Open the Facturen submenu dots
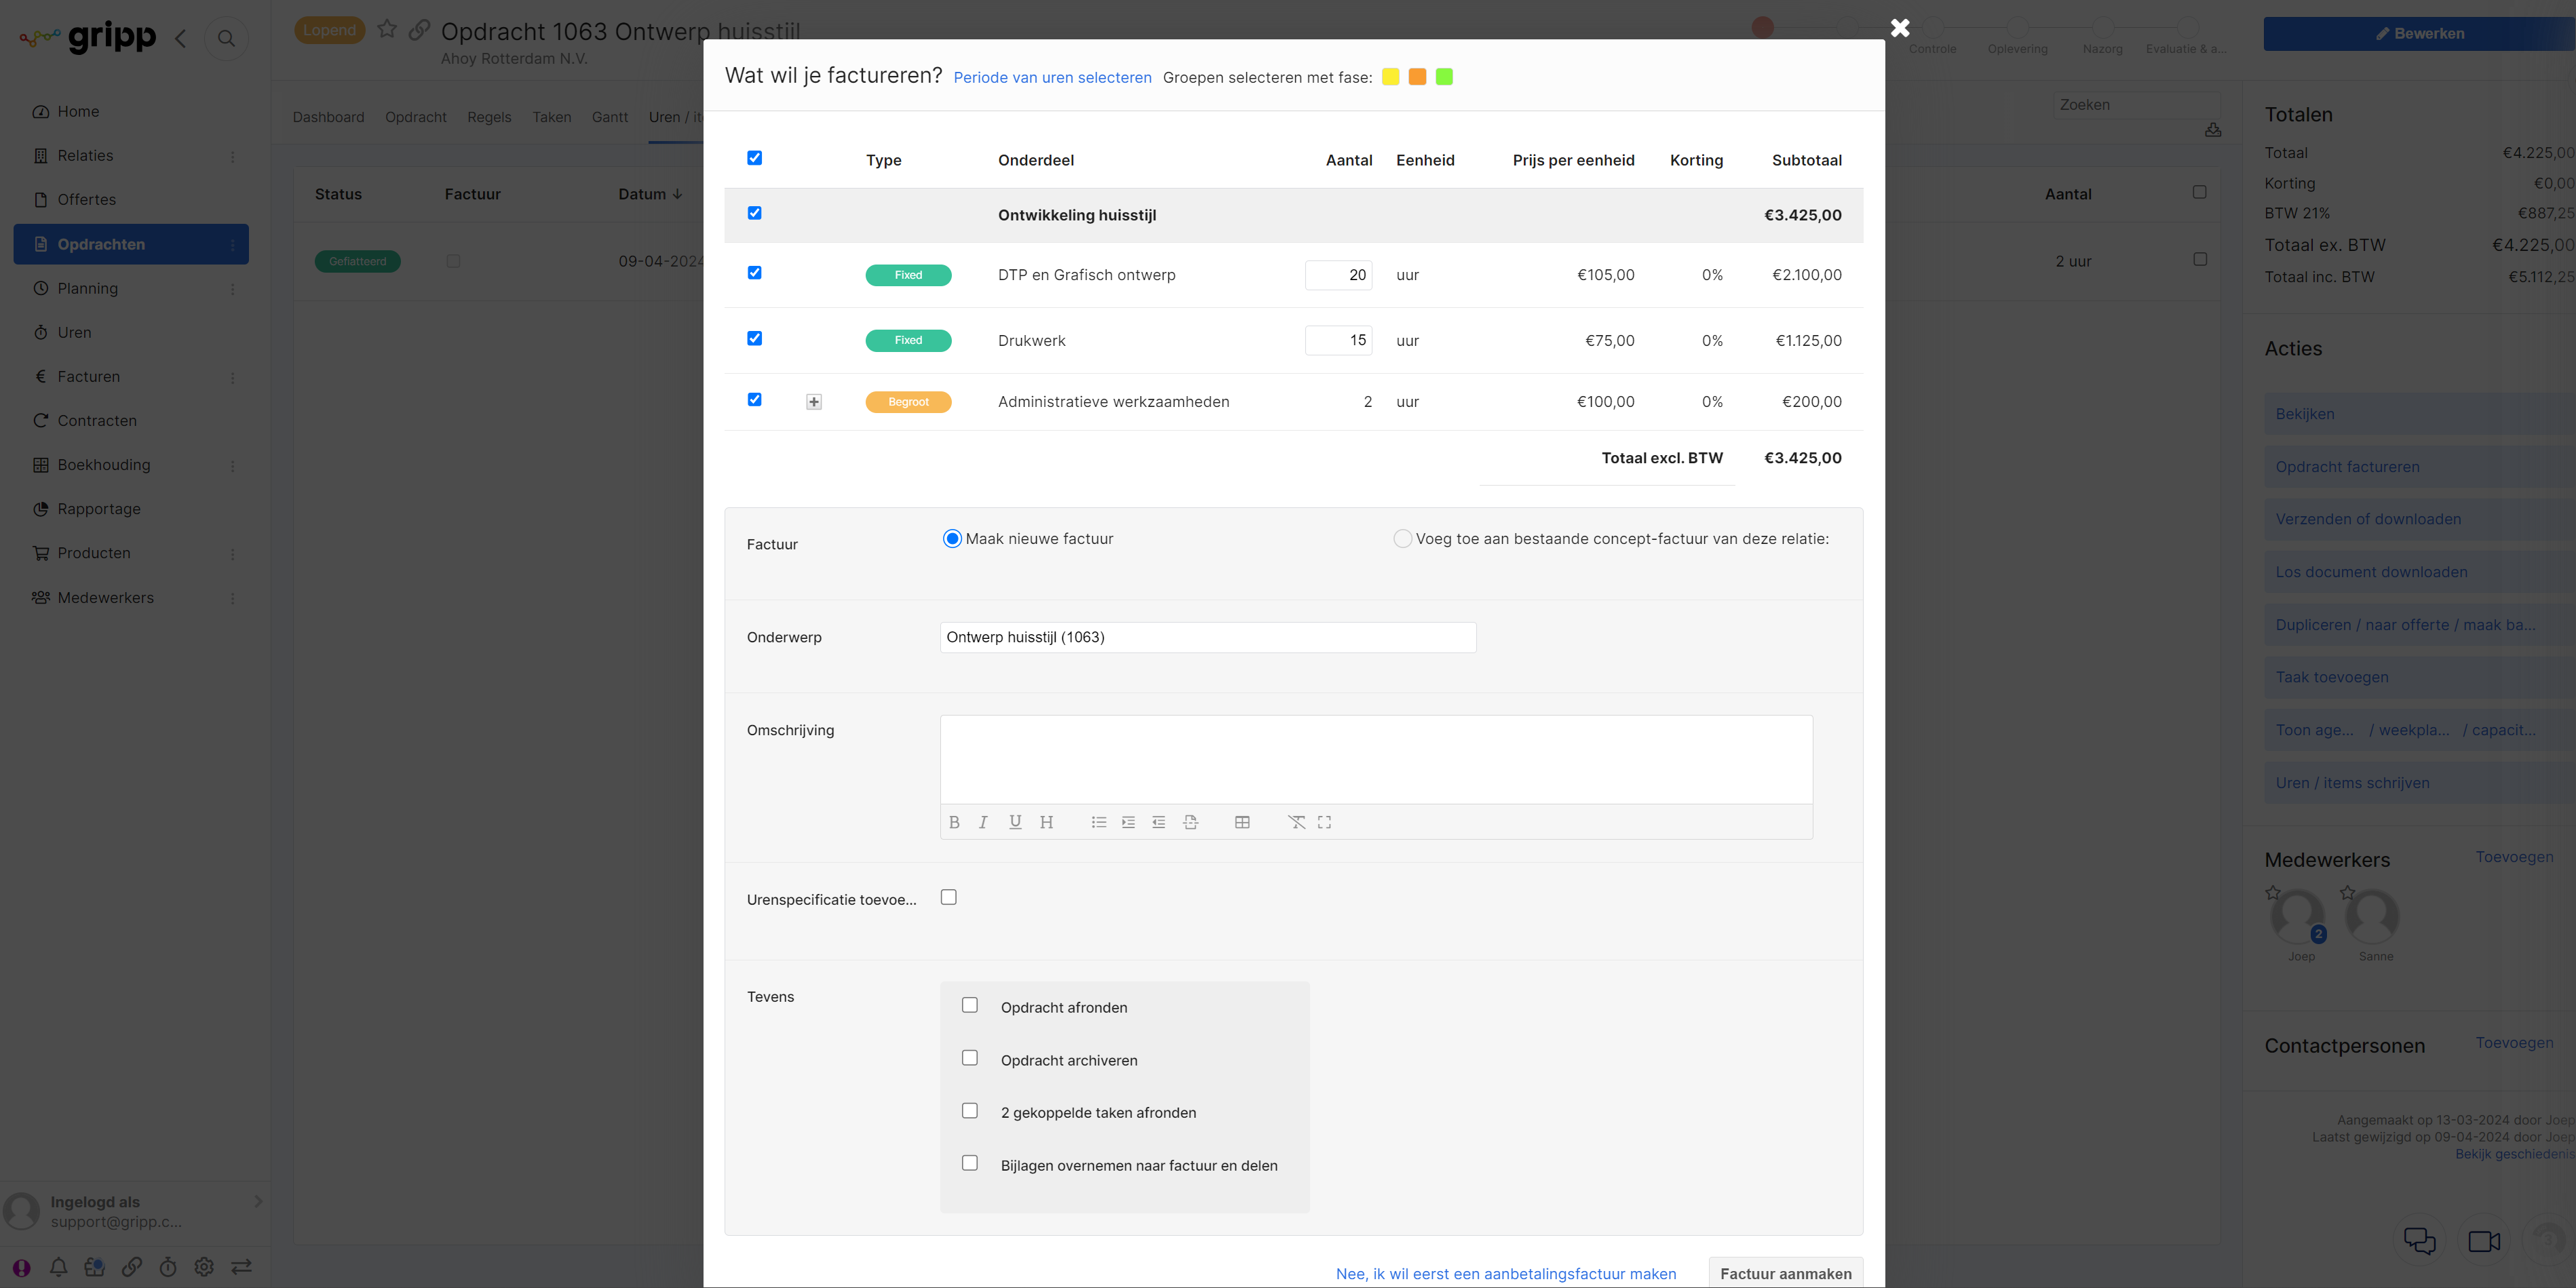 click(x=233, y=378)
